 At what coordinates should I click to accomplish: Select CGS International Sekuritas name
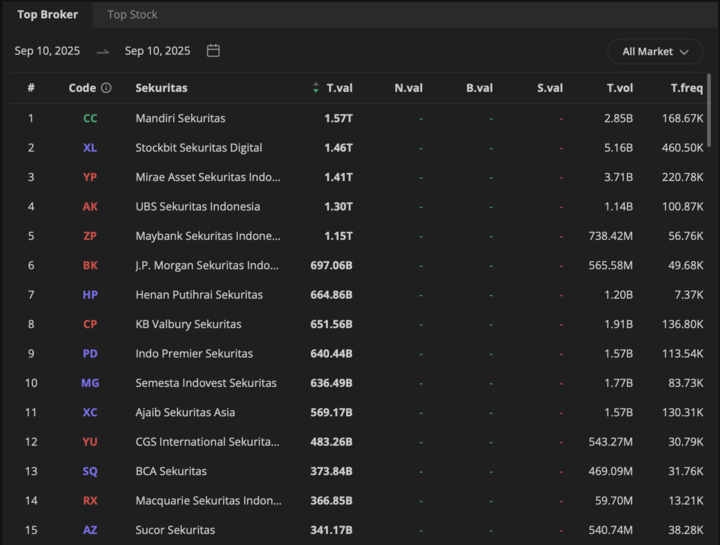coord(208,442)
